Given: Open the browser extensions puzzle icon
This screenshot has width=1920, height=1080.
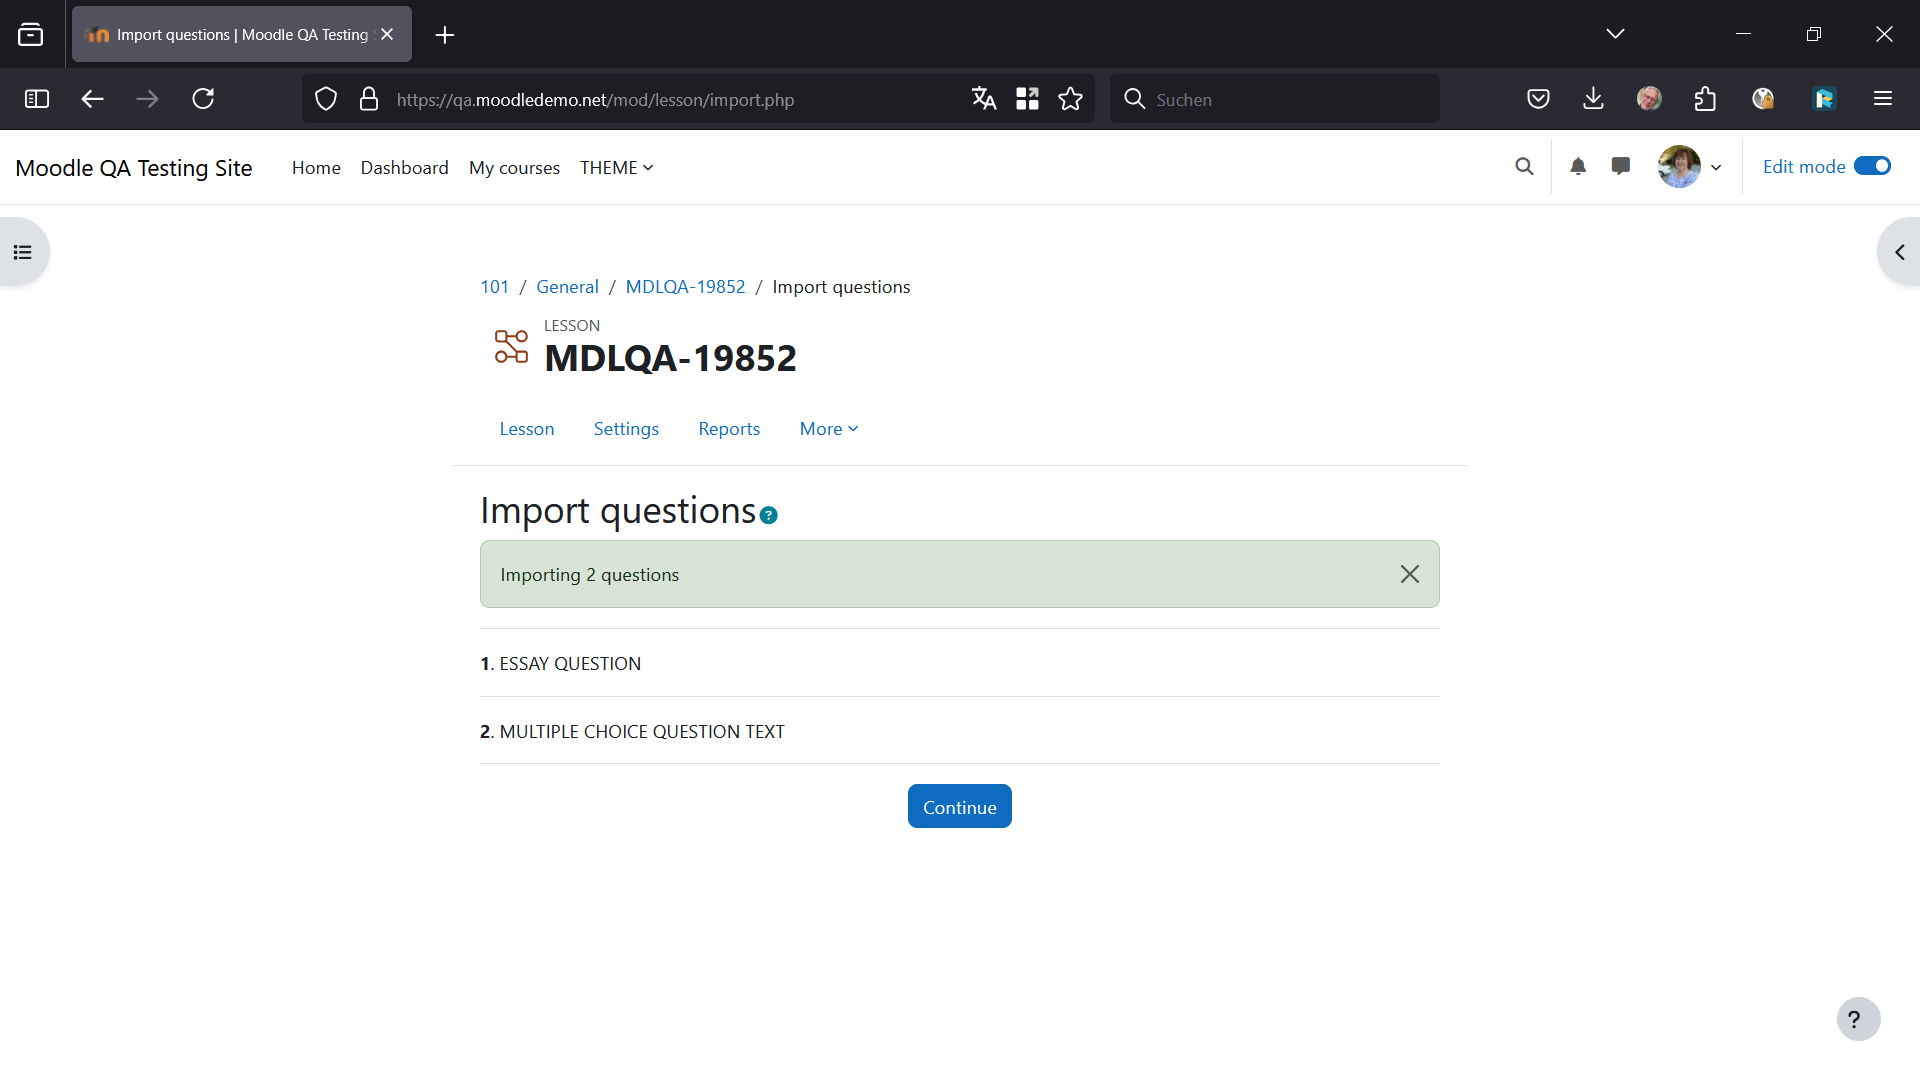Looking at the screenshot, I should (1706, 99).
